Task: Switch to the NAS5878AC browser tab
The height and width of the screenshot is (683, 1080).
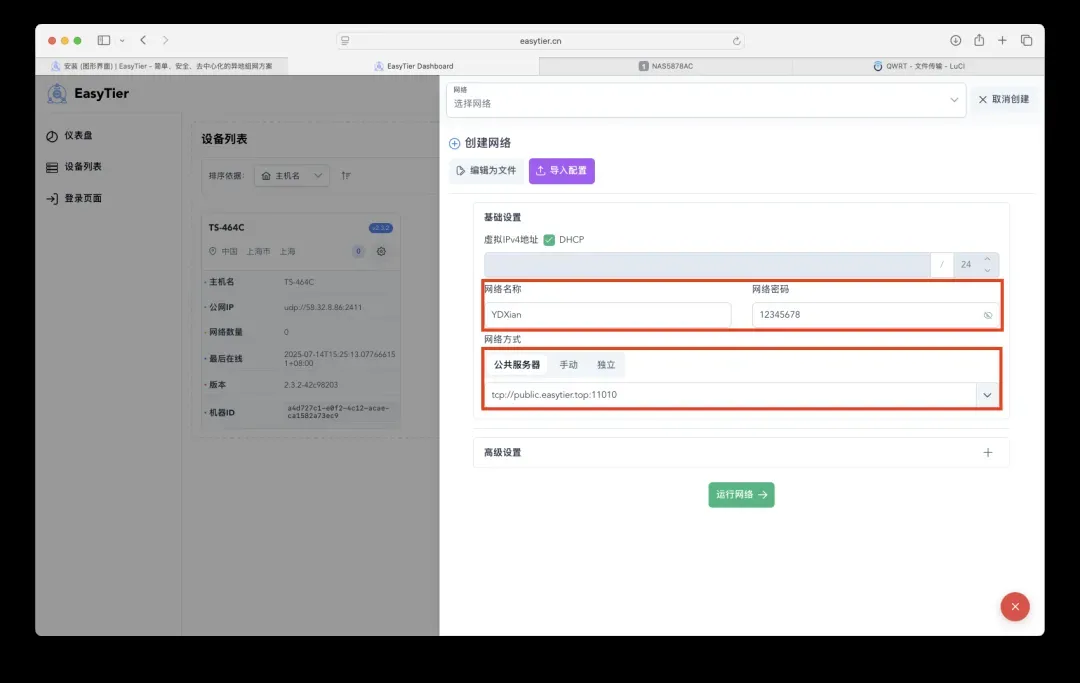Action: (666, 66)
